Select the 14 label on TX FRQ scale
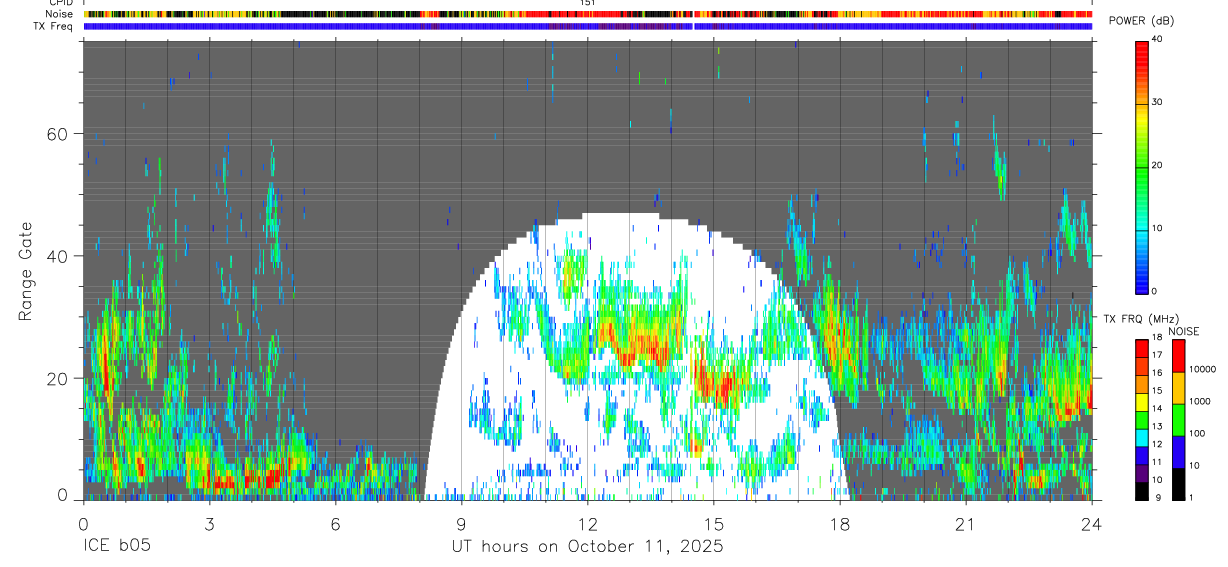Screen dimensions: 1228x567 click(x=1157, y=408)
